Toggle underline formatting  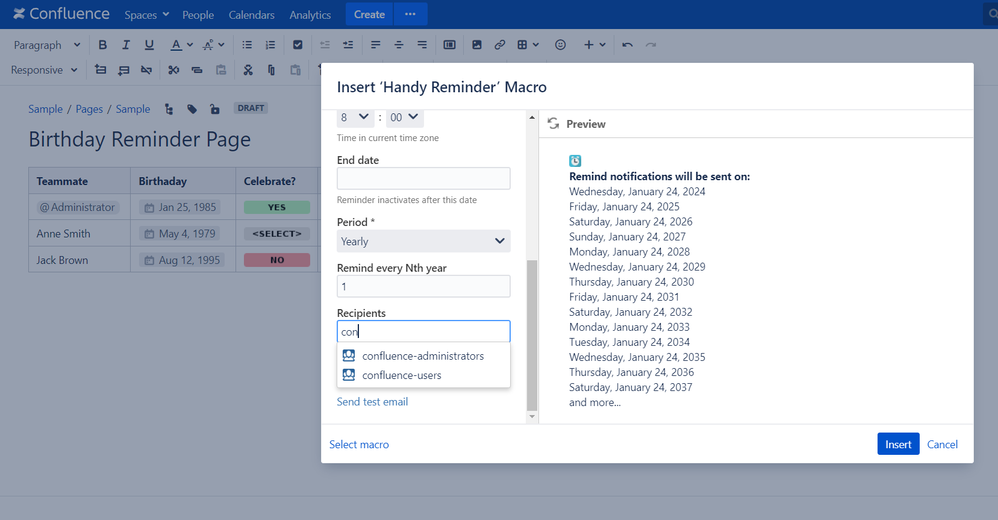pyautogui.click(x=149, y=45)
